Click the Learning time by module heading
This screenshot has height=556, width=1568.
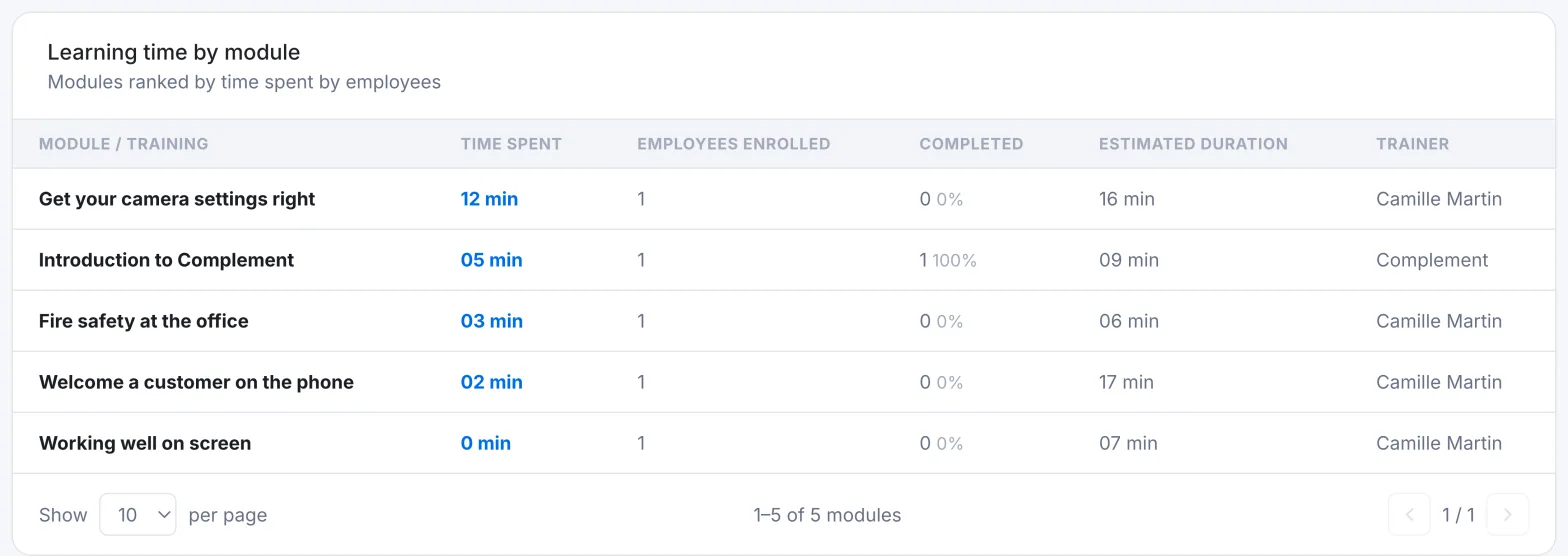(174, 52)
